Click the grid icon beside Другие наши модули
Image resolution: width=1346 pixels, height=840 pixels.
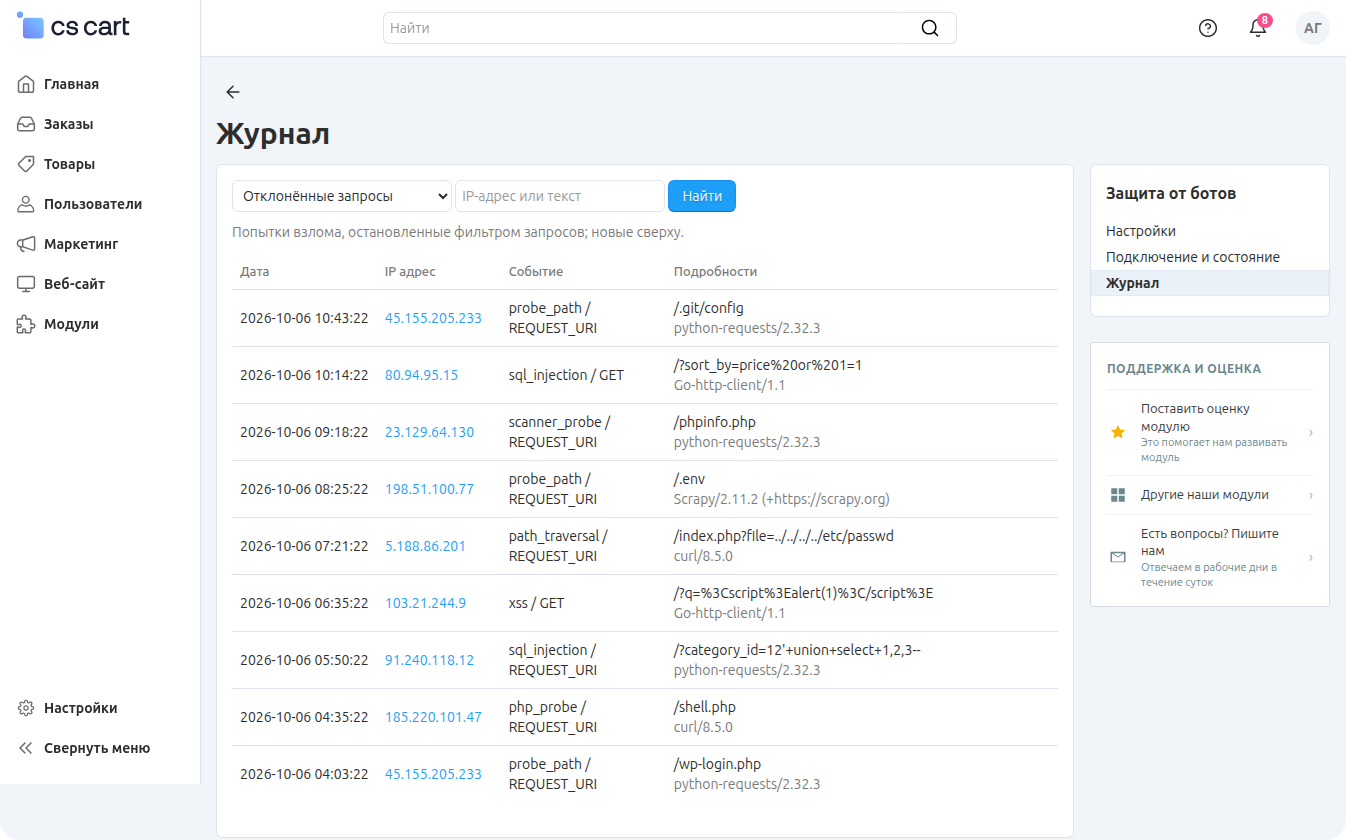pyautogui.click(x=1118, y=495)
